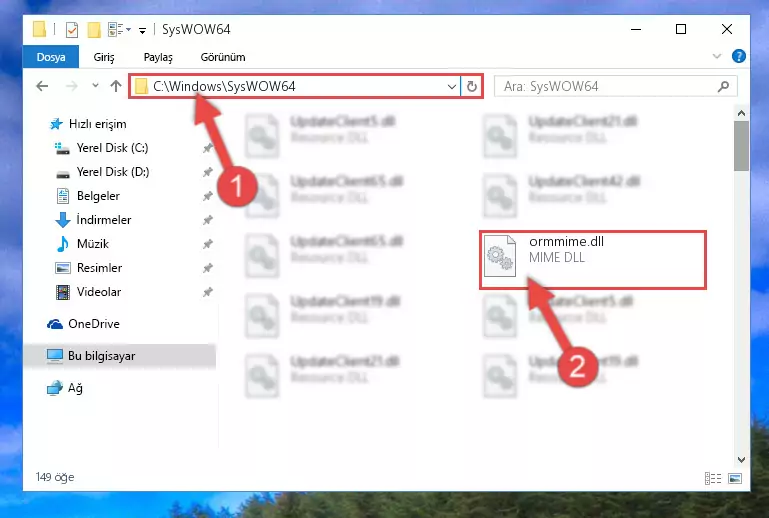Image resolution: width=769 pixels, height=518 pixels.
Task: Refresh the SysWOW64 folder view
Action: coord(472,87)
